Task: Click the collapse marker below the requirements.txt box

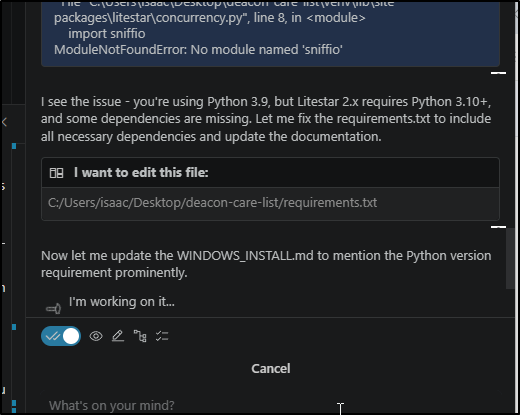Action: (498, 227)
